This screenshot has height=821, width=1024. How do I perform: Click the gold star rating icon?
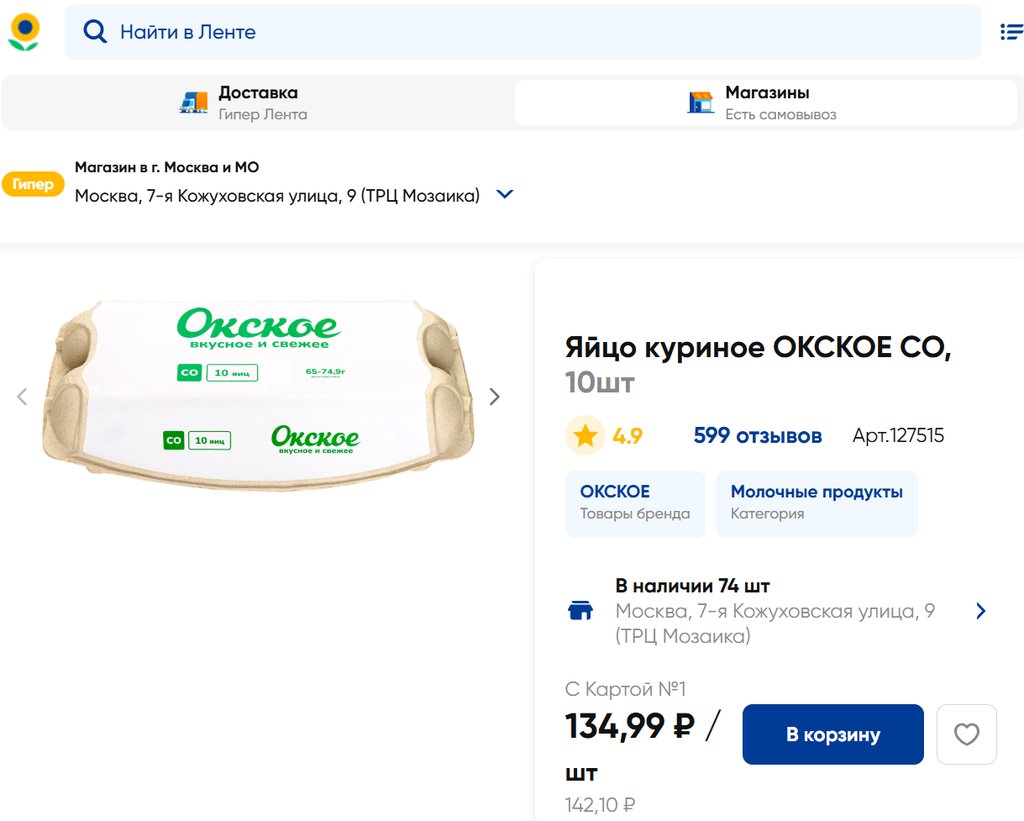click(x=585, y=436)
